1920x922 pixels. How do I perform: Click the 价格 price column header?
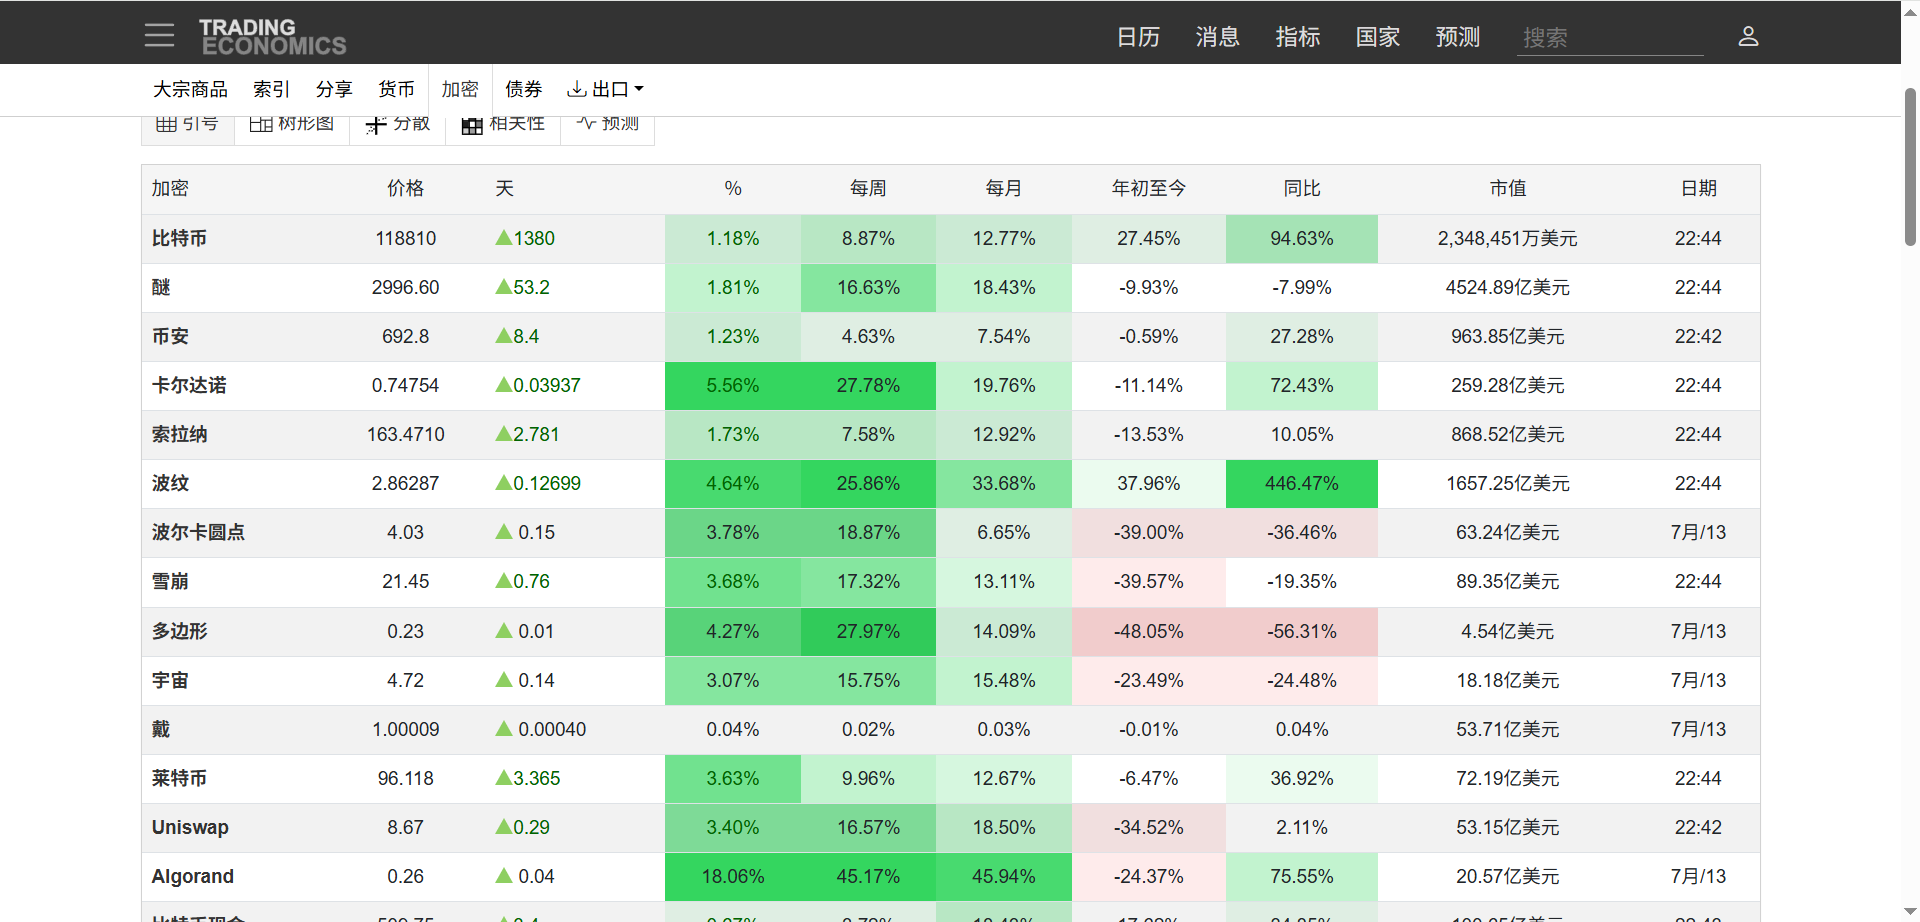click(405, 188)
